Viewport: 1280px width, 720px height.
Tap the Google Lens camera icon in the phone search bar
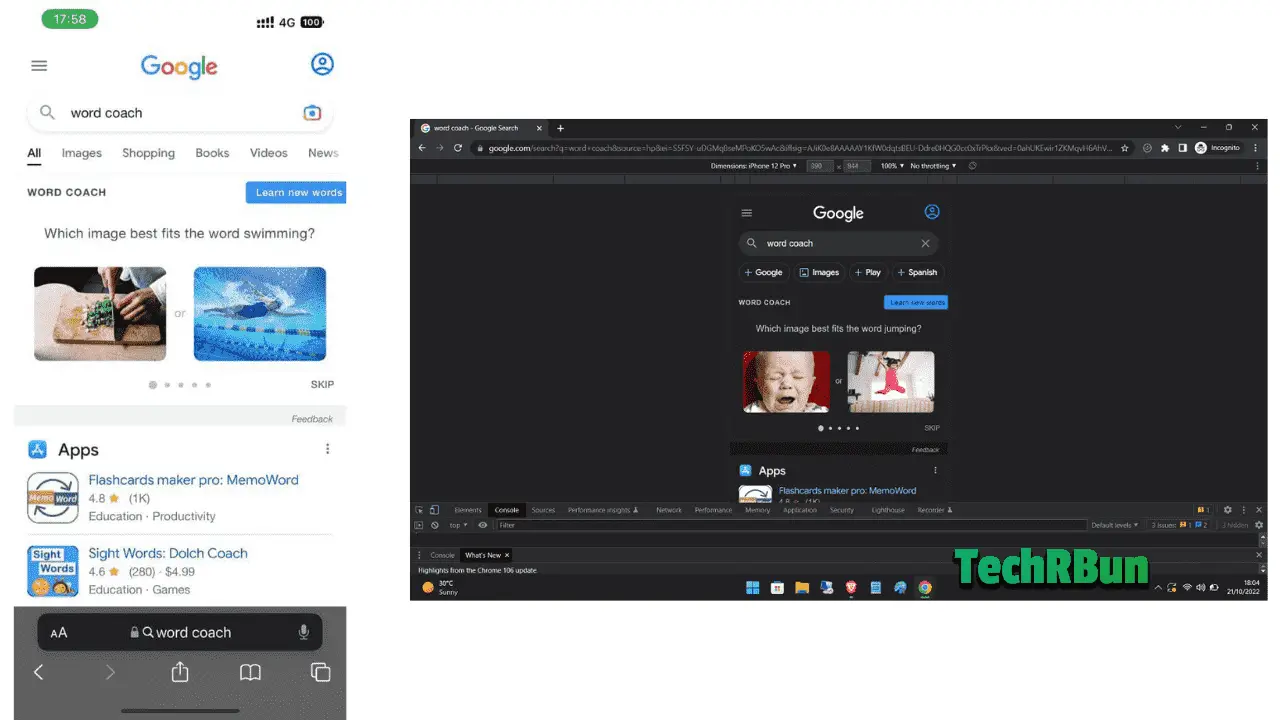[312, 113]
